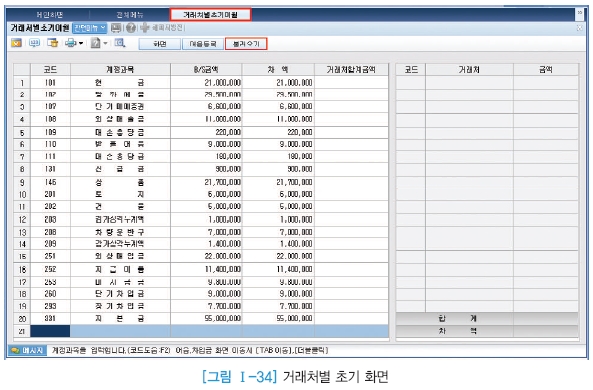Select the 자본금 account row
Image resolution: width=593 pixels, height=390 pixels.
(x=201, y=319)
